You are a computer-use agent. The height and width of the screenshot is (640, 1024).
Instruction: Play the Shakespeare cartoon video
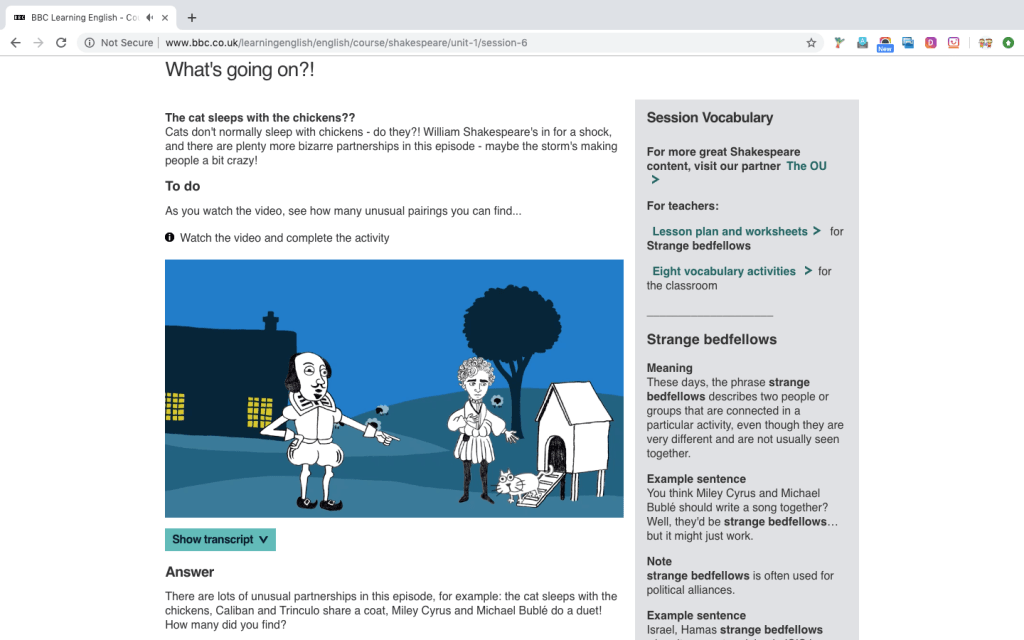394,388
